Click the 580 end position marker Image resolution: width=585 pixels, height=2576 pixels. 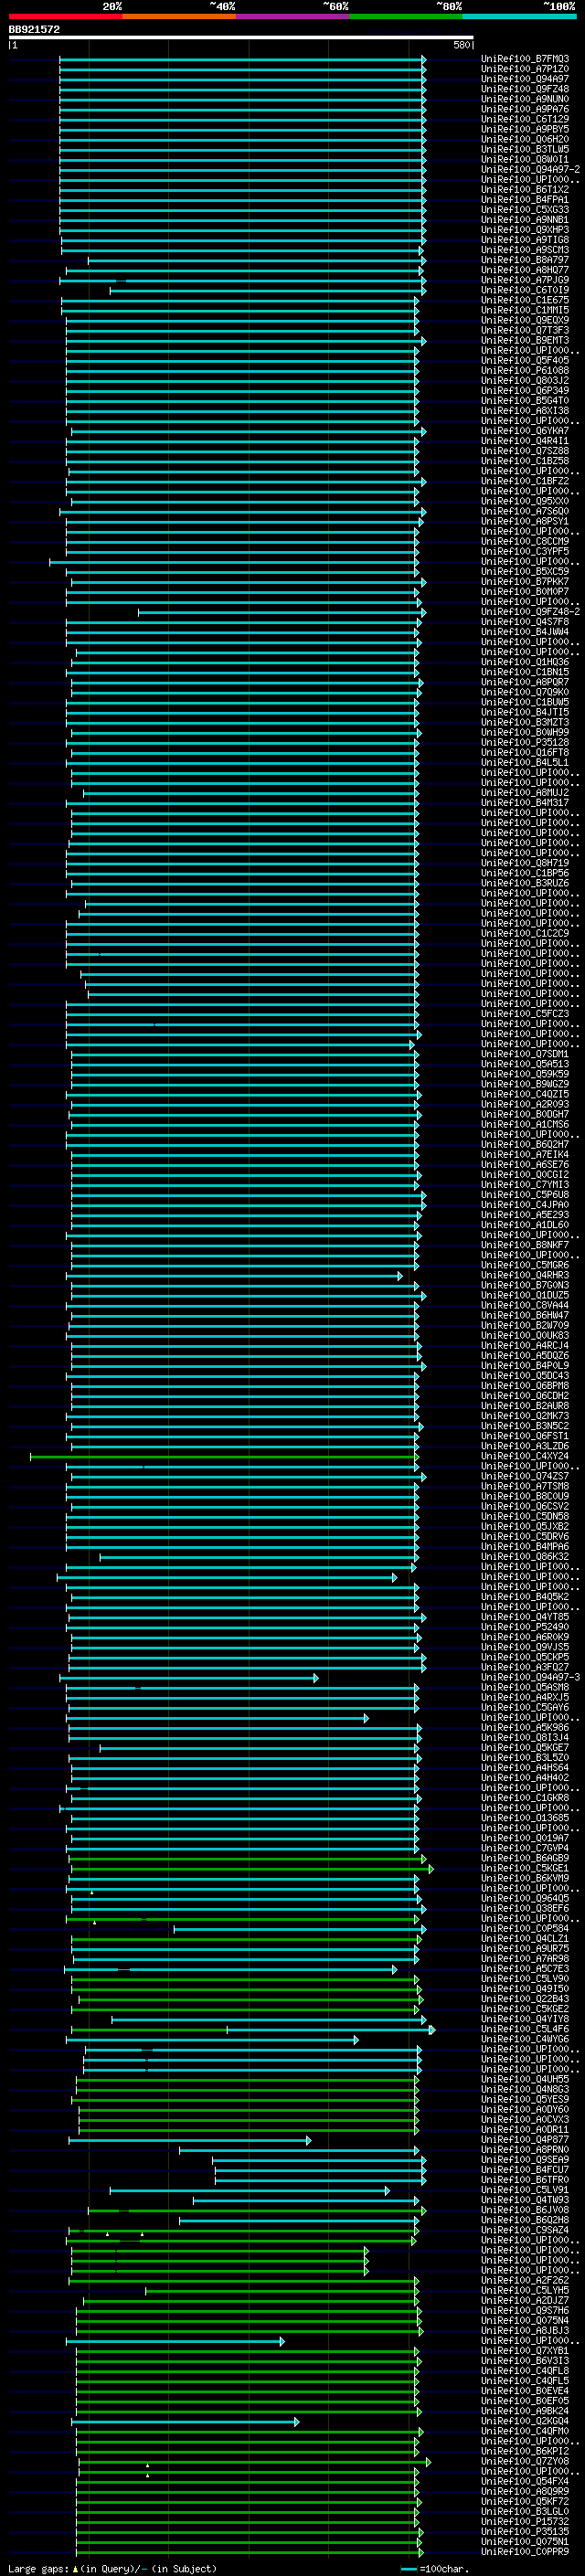click(461, 45)
